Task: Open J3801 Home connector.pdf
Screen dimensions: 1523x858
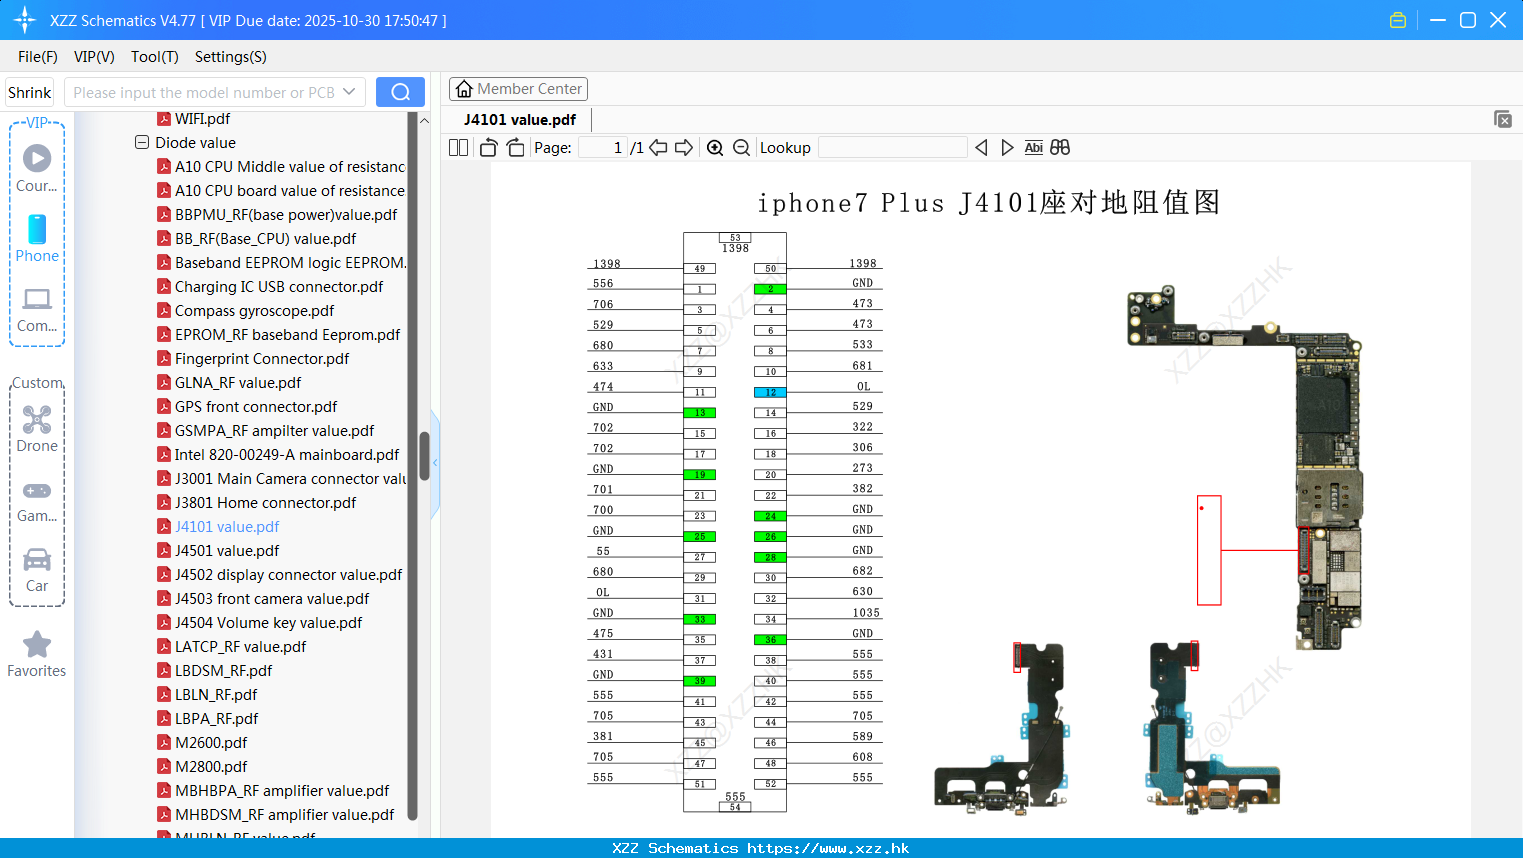Action: click(265, 502)
